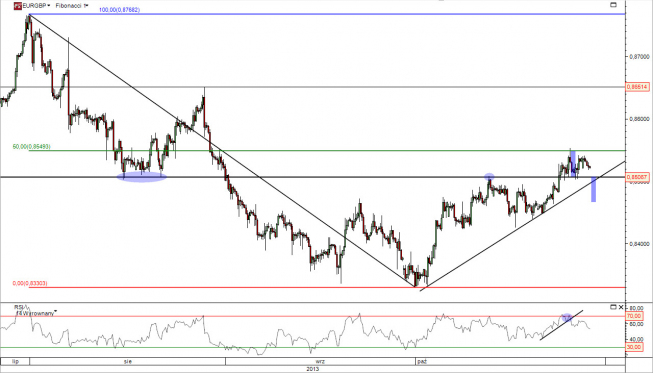653x373 pixels.
Task: Click the 'sie' month segment on timeline
Action: click(127, 361)
